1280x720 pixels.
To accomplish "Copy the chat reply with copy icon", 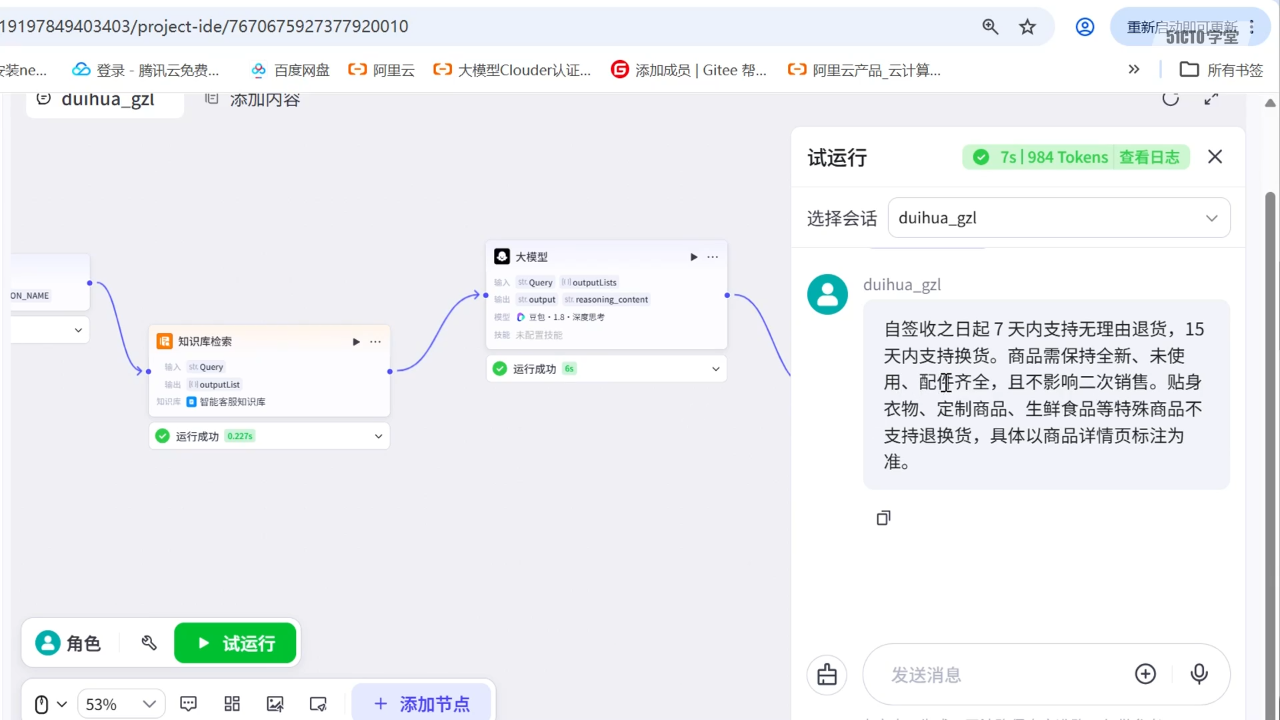I will coord(883,518).
